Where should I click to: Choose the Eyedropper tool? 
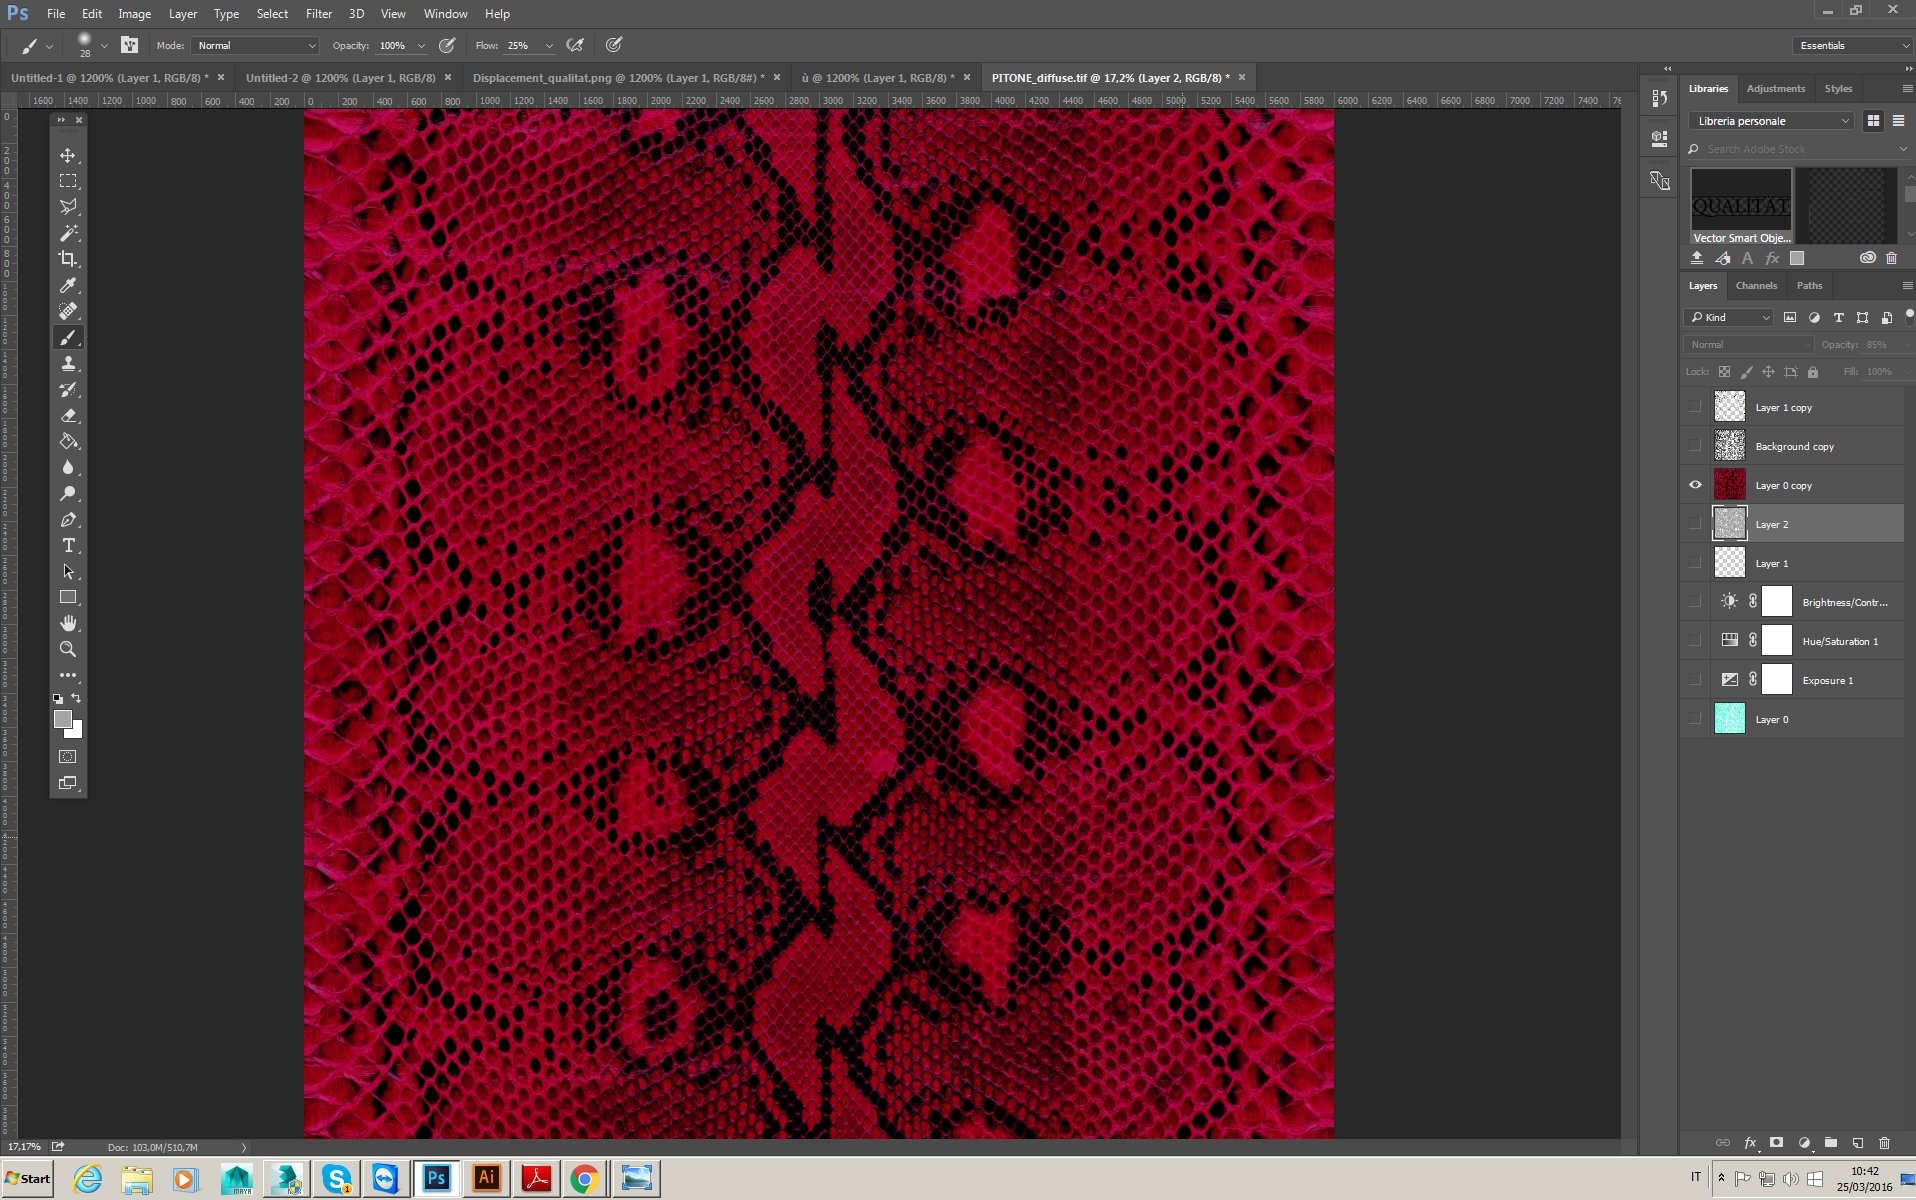tap(68, 286)
